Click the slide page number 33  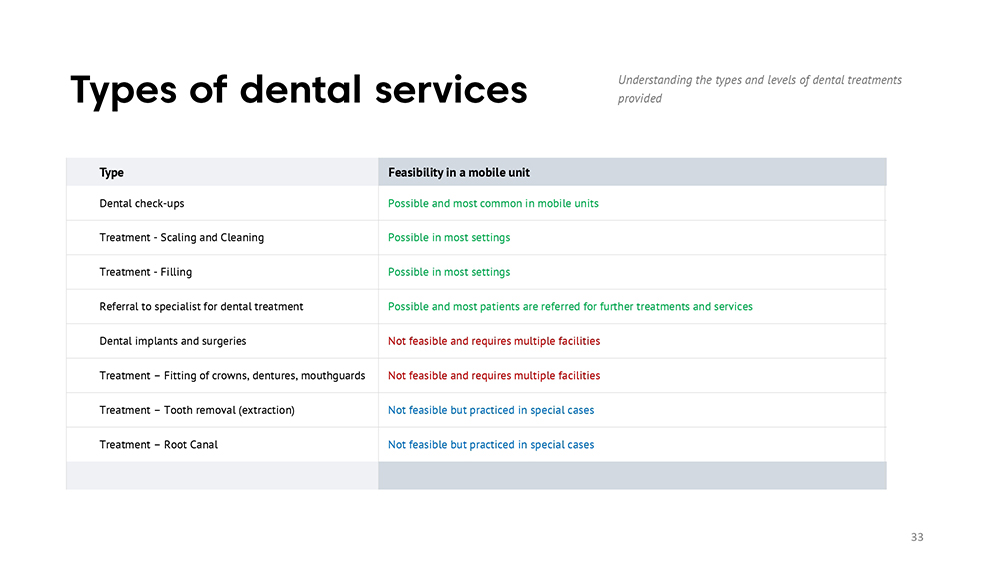(917, 537)
